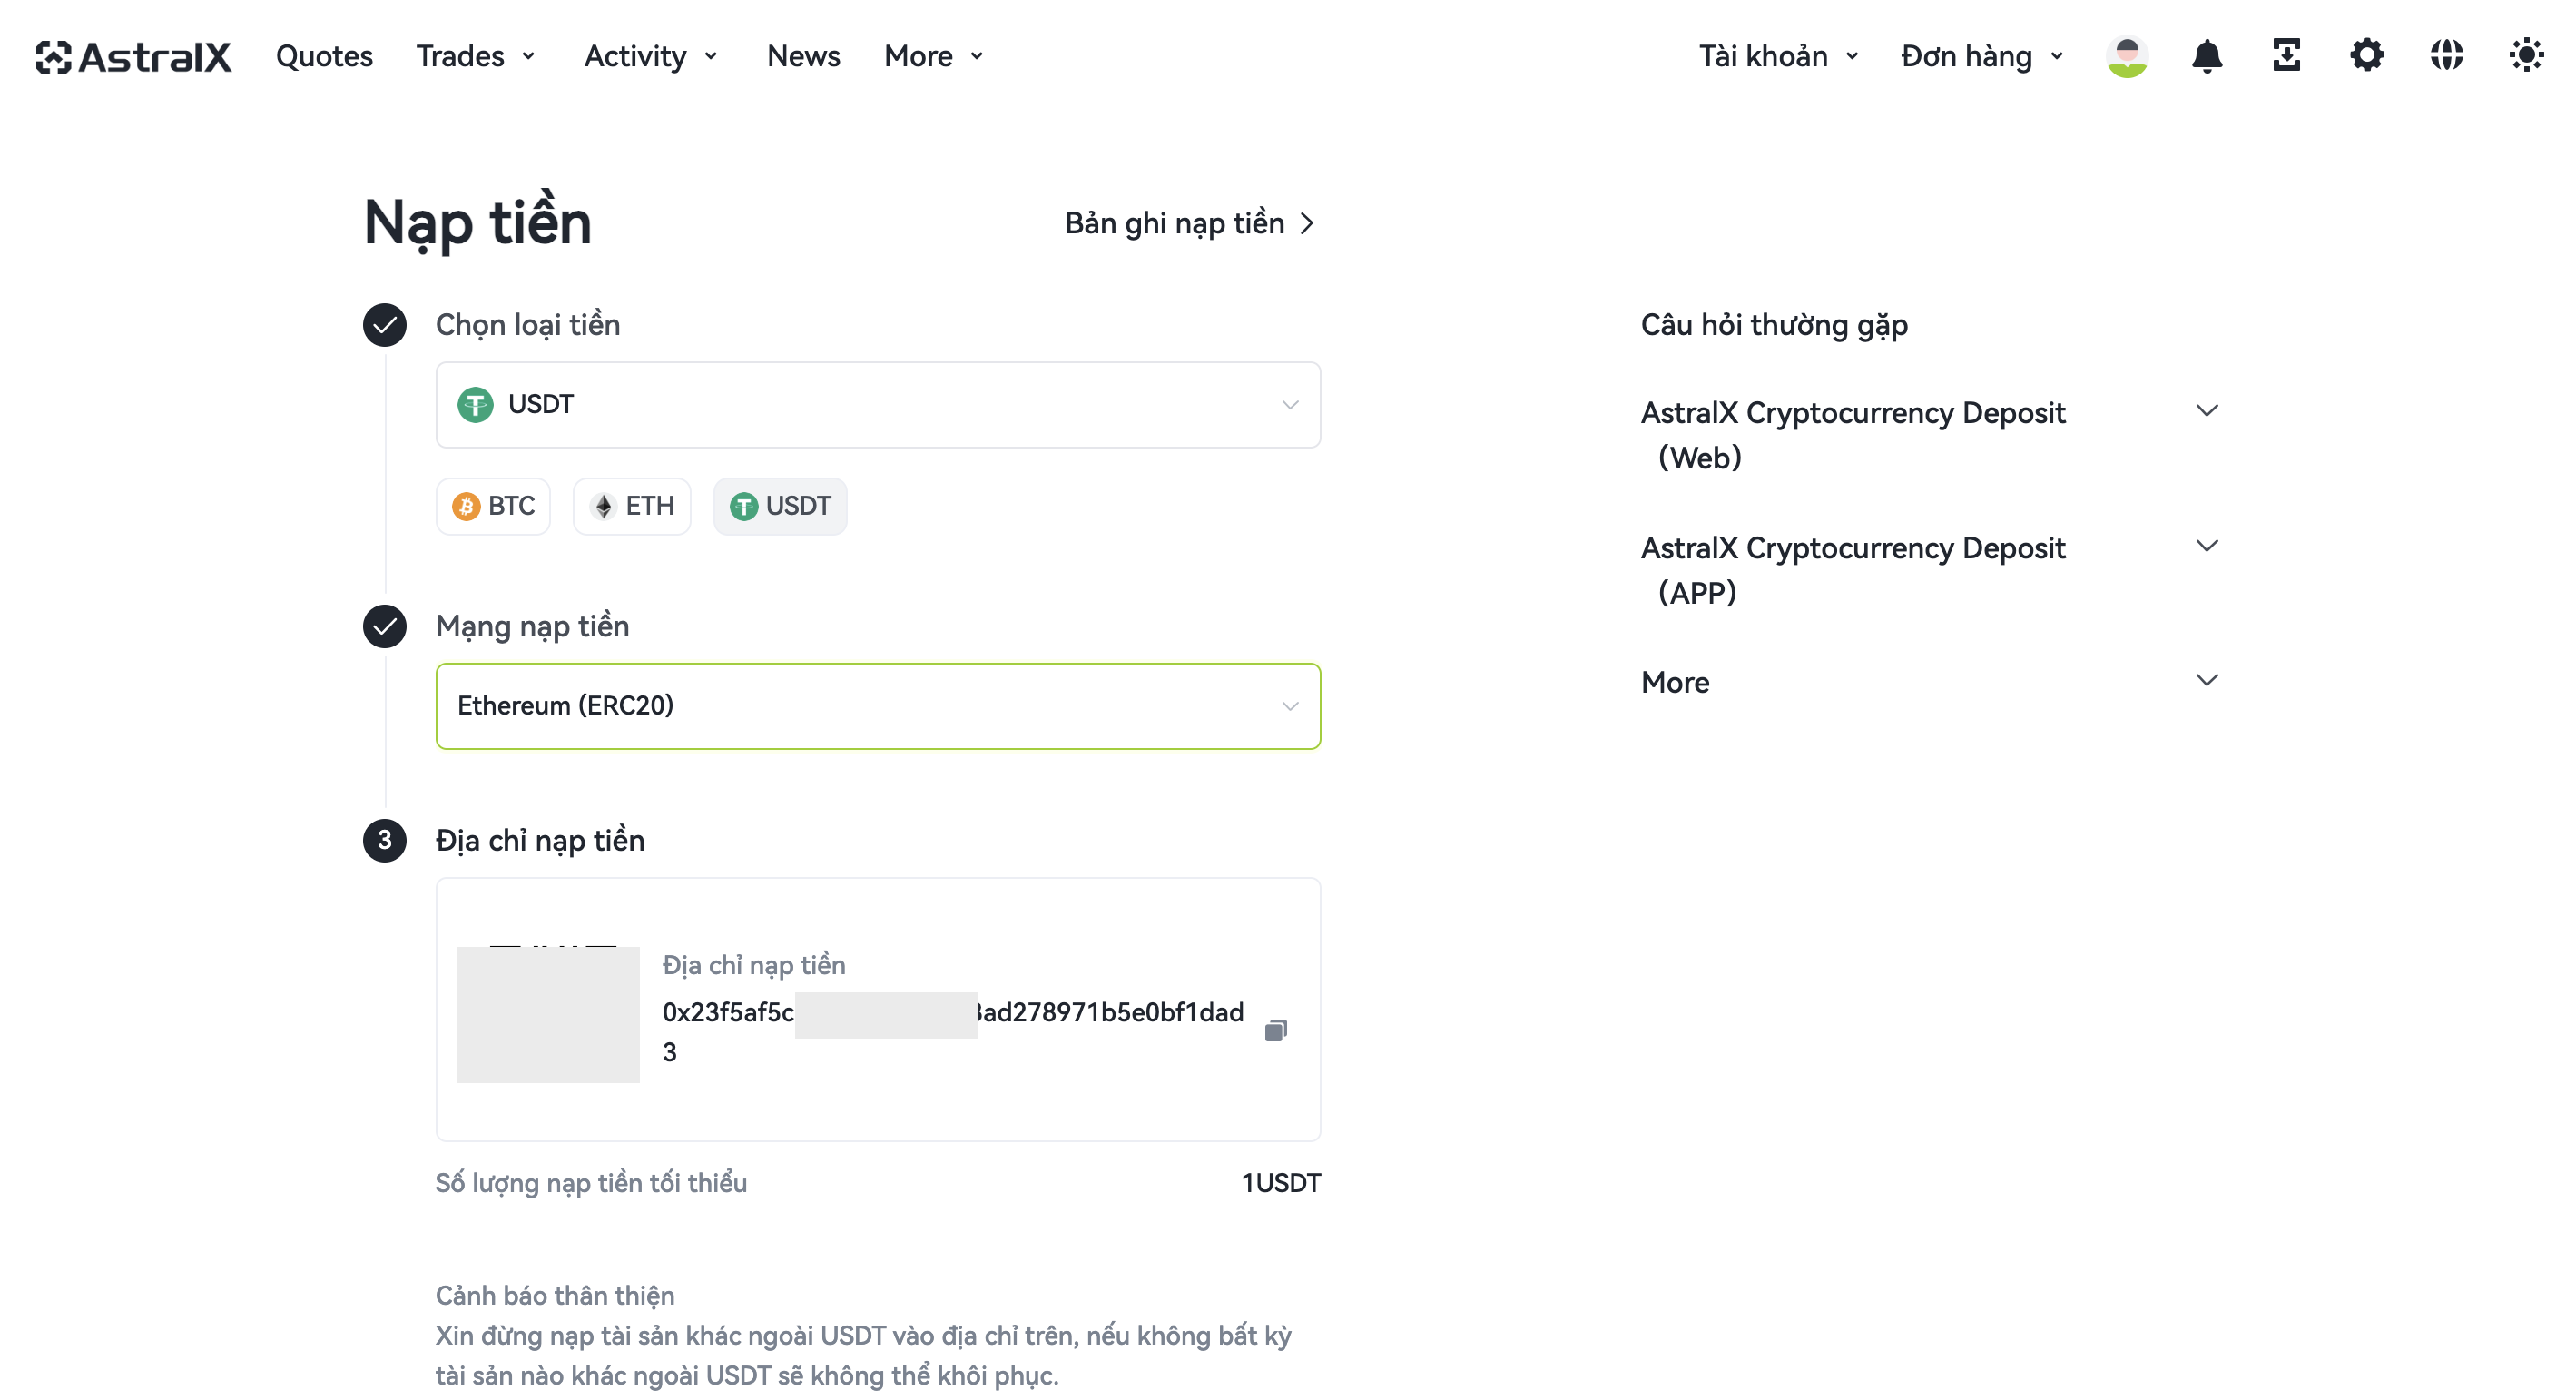Click the 1USDT minimum deposit value
This screenshot has height=1400, width=2576.
click(x=1280, y=1183)
